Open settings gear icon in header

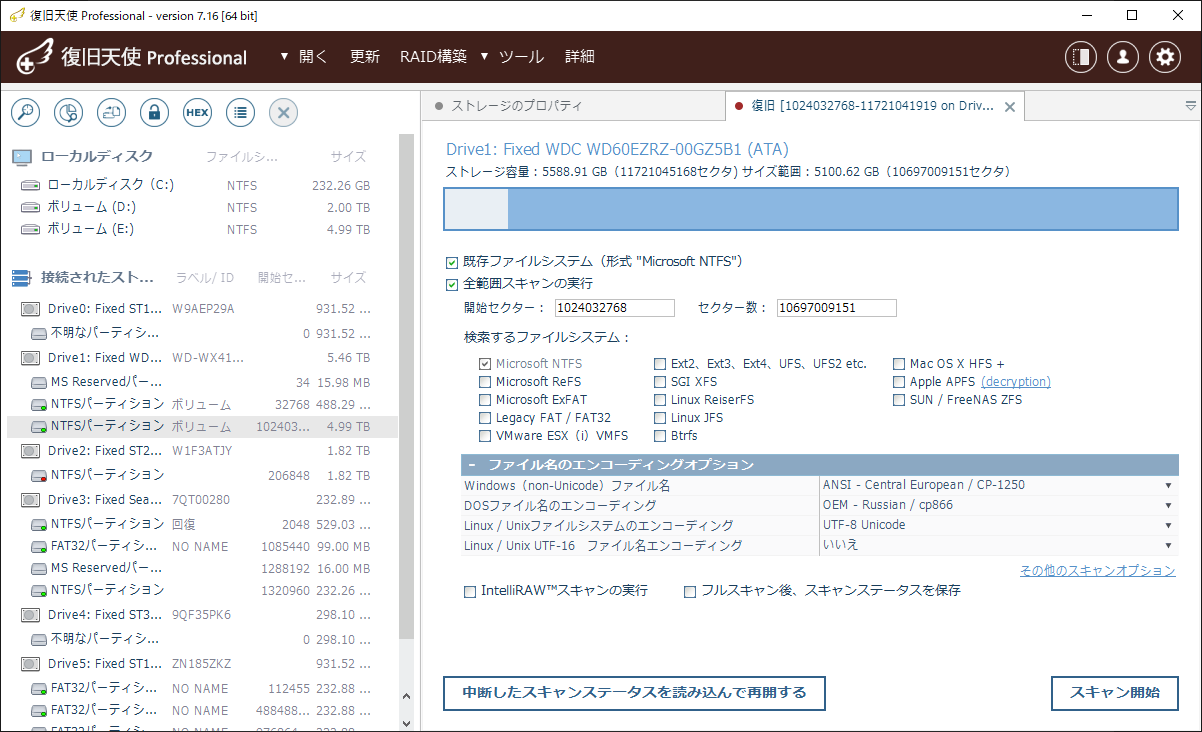(x=1164, y=57)
